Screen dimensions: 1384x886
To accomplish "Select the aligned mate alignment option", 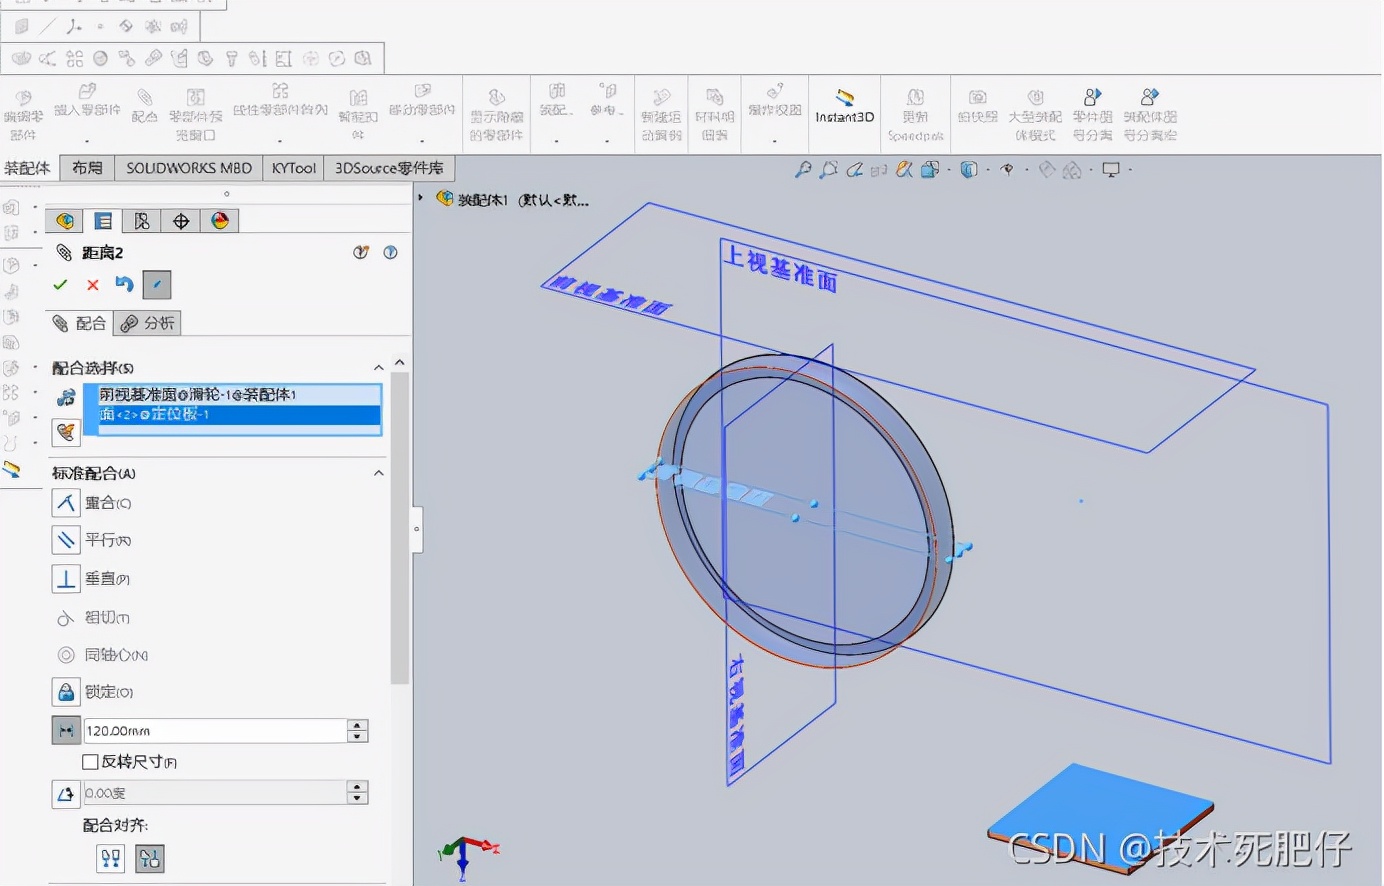I will click(110, 857).
